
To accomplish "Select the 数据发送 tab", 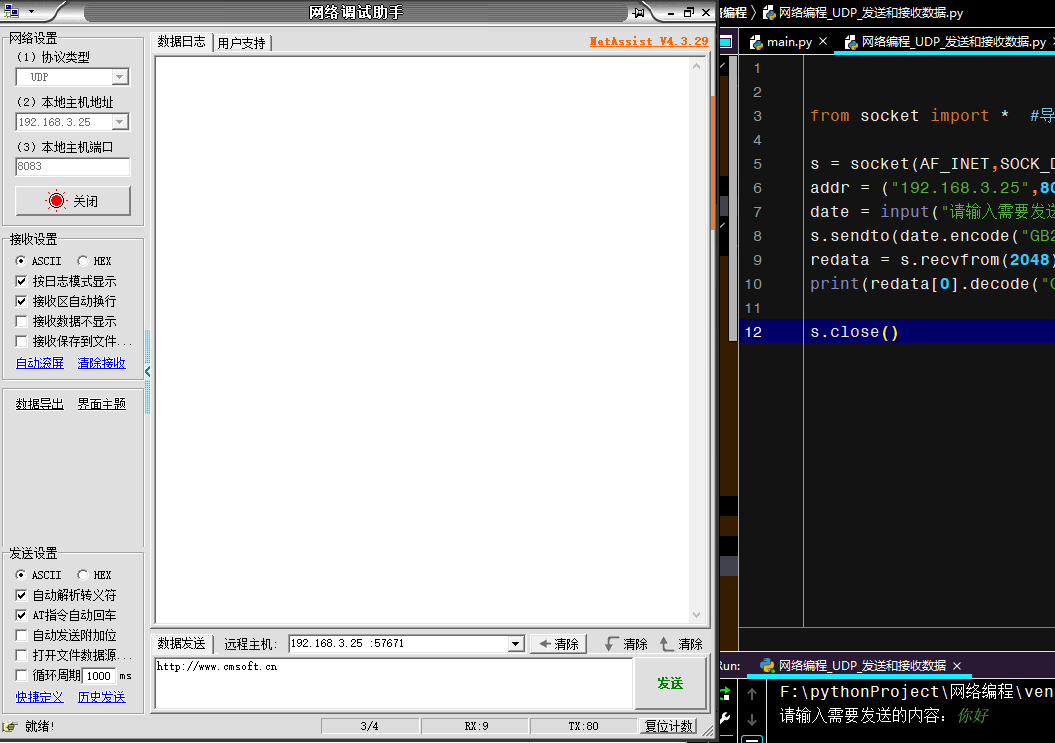I will (x=182, y=643).
